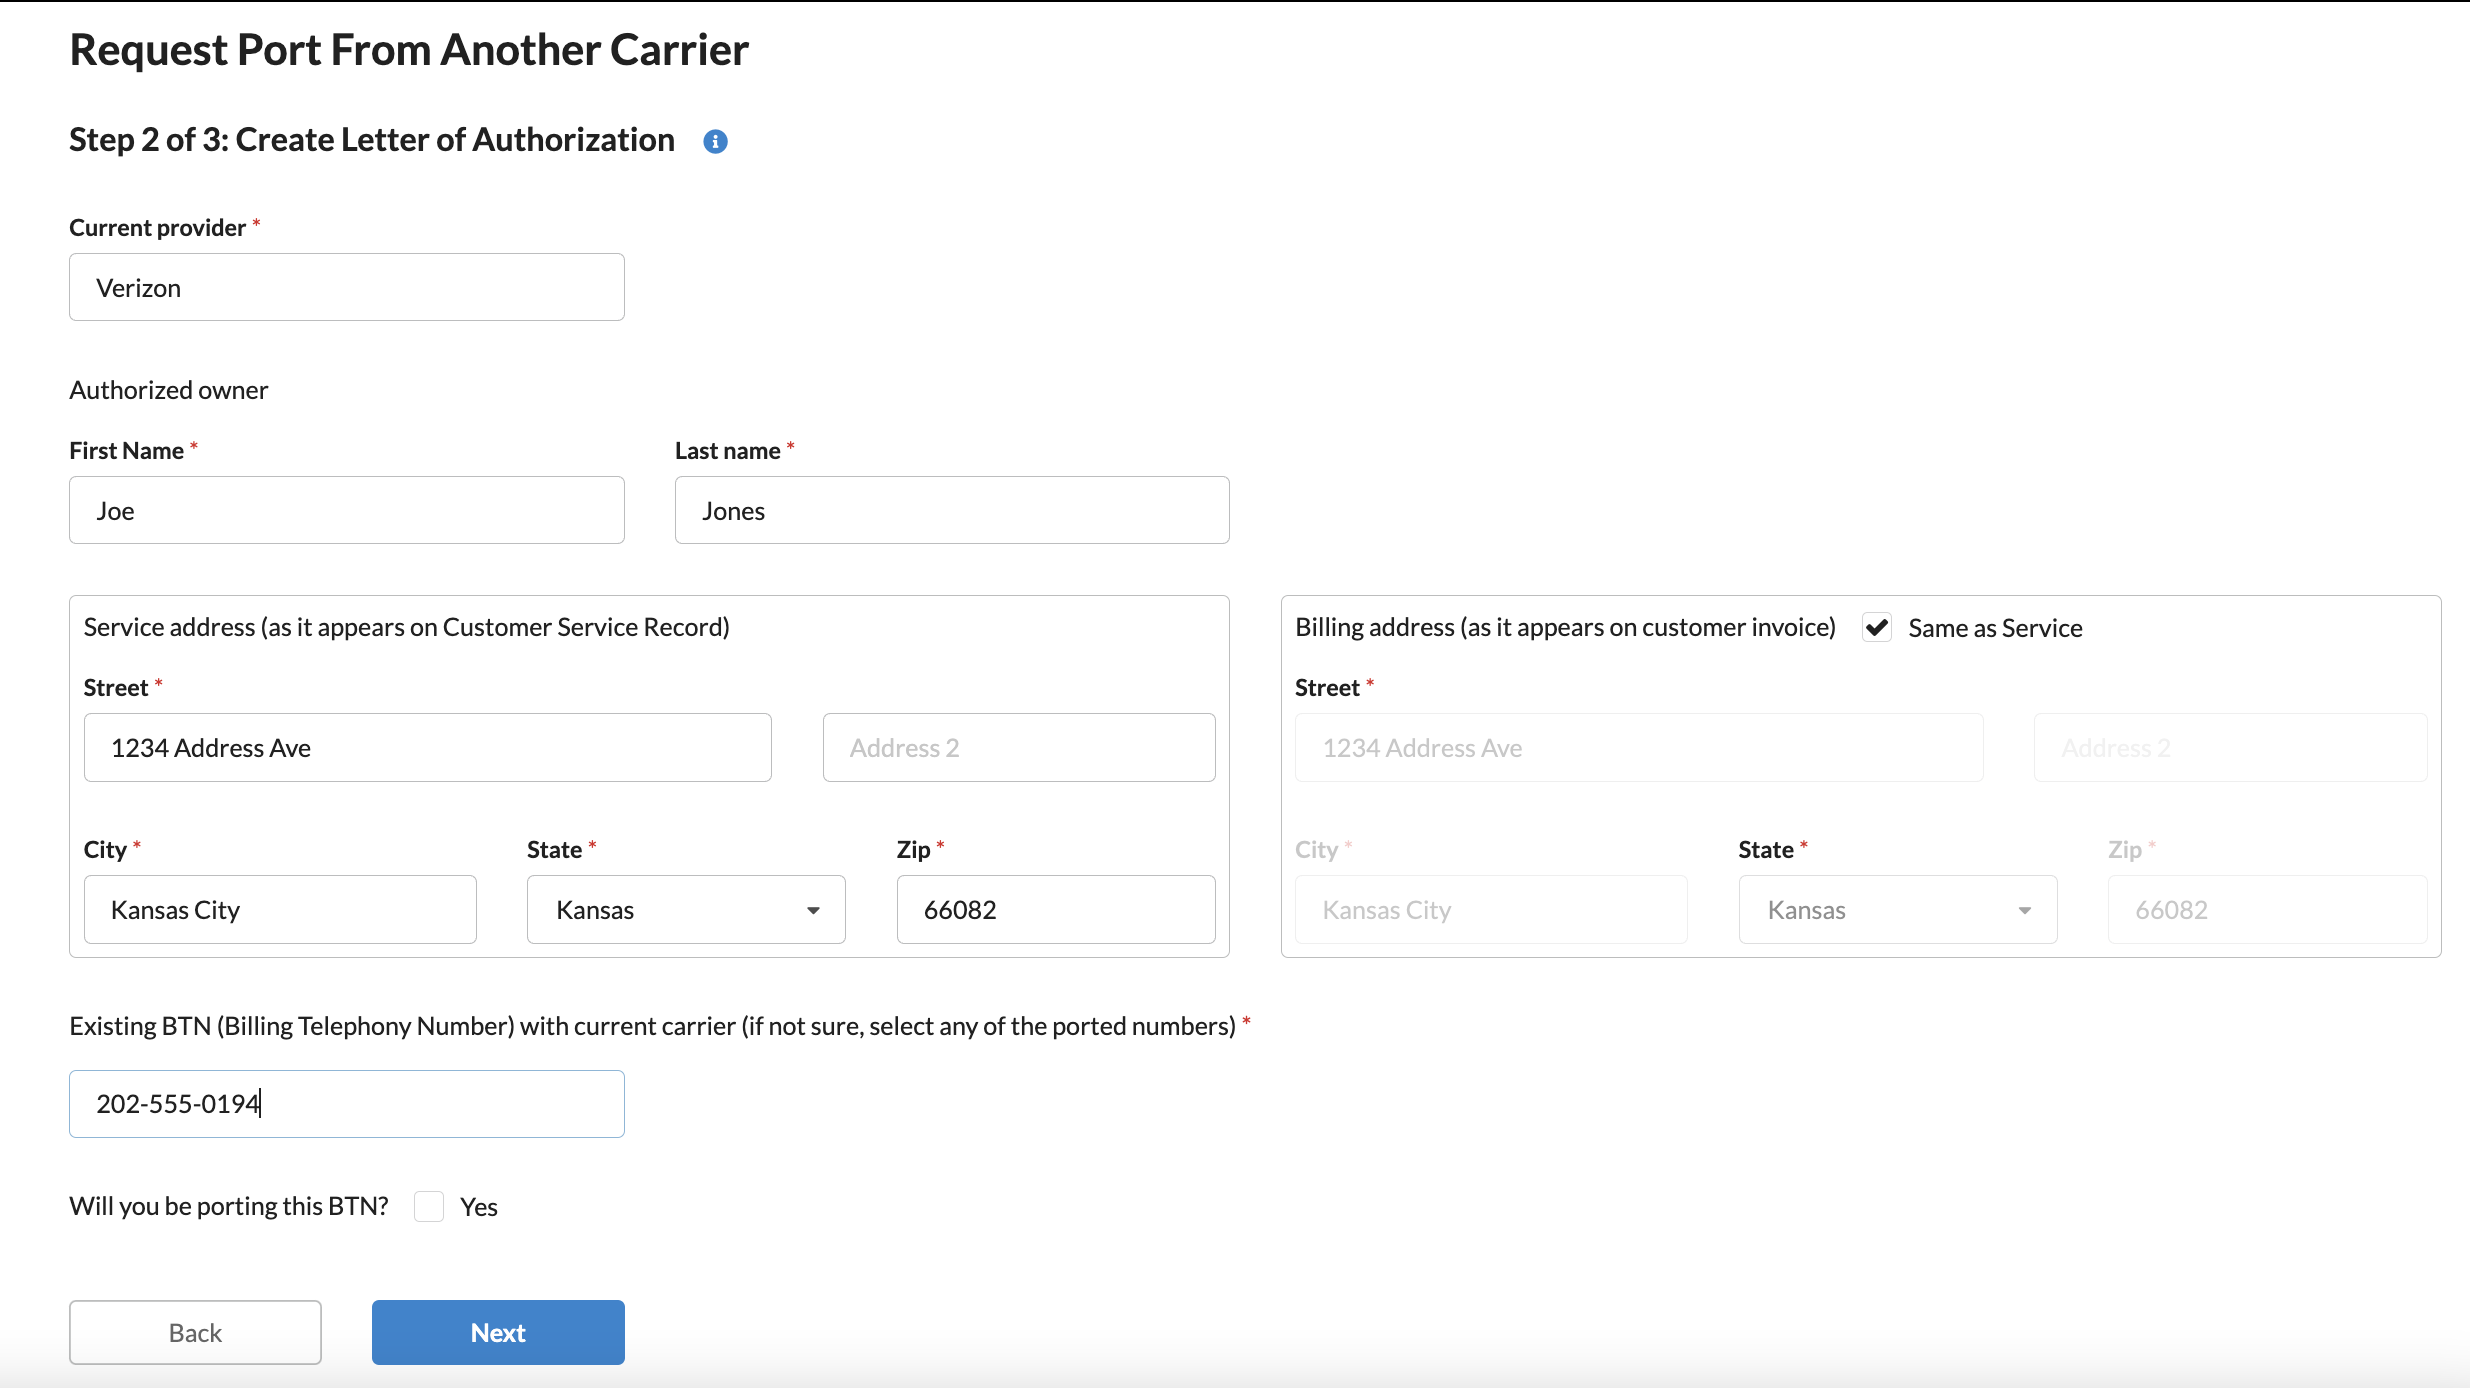Click the service State dropdown arrow

[813, 910]
